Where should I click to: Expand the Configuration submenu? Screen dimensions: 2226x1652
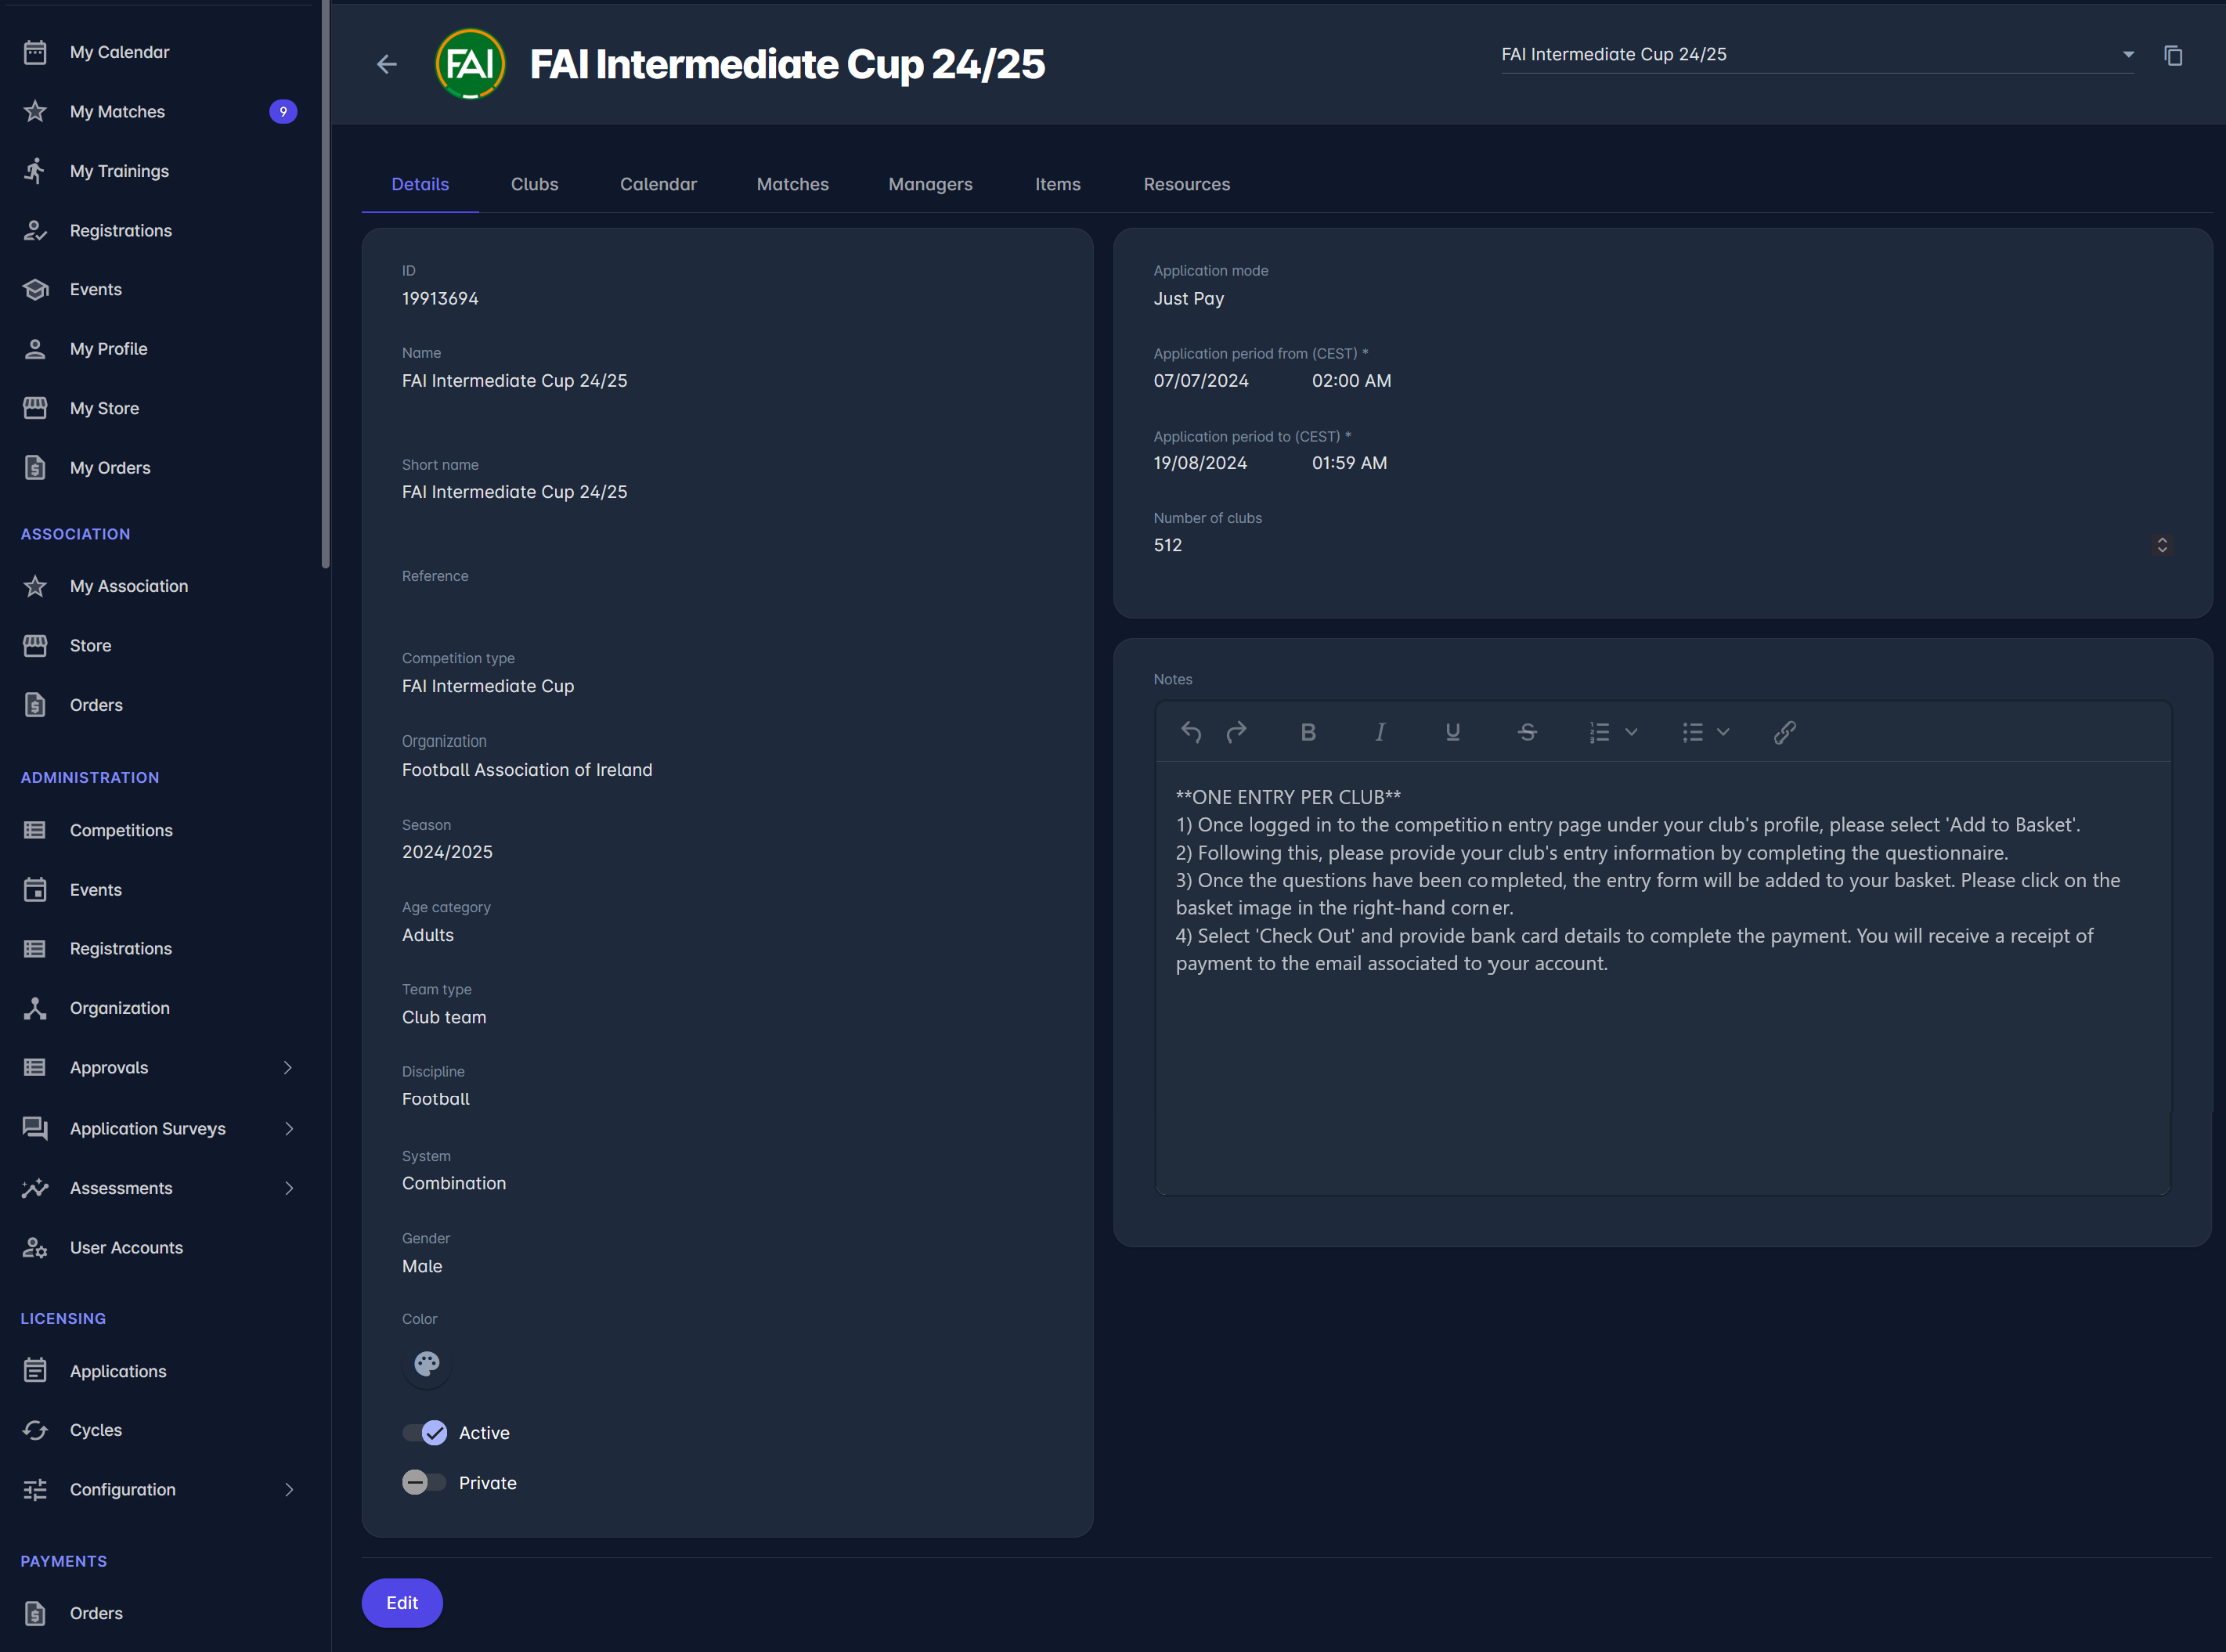(x=288, y=1490)
